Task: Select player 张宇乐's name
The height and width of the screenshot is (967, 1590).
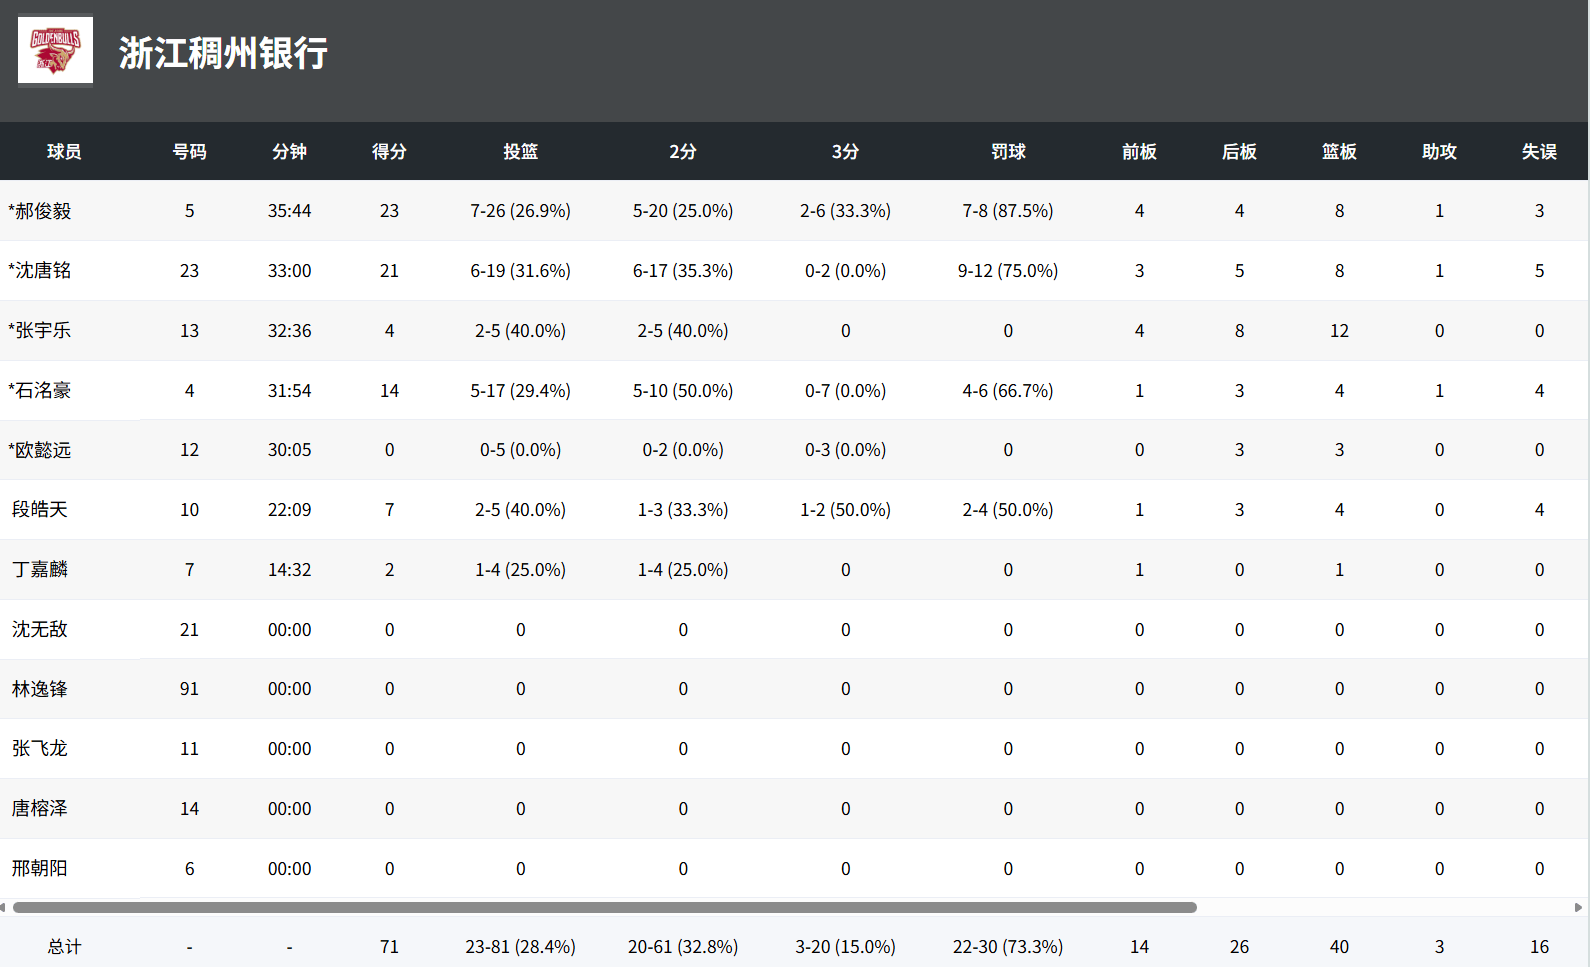Action: 42,331
